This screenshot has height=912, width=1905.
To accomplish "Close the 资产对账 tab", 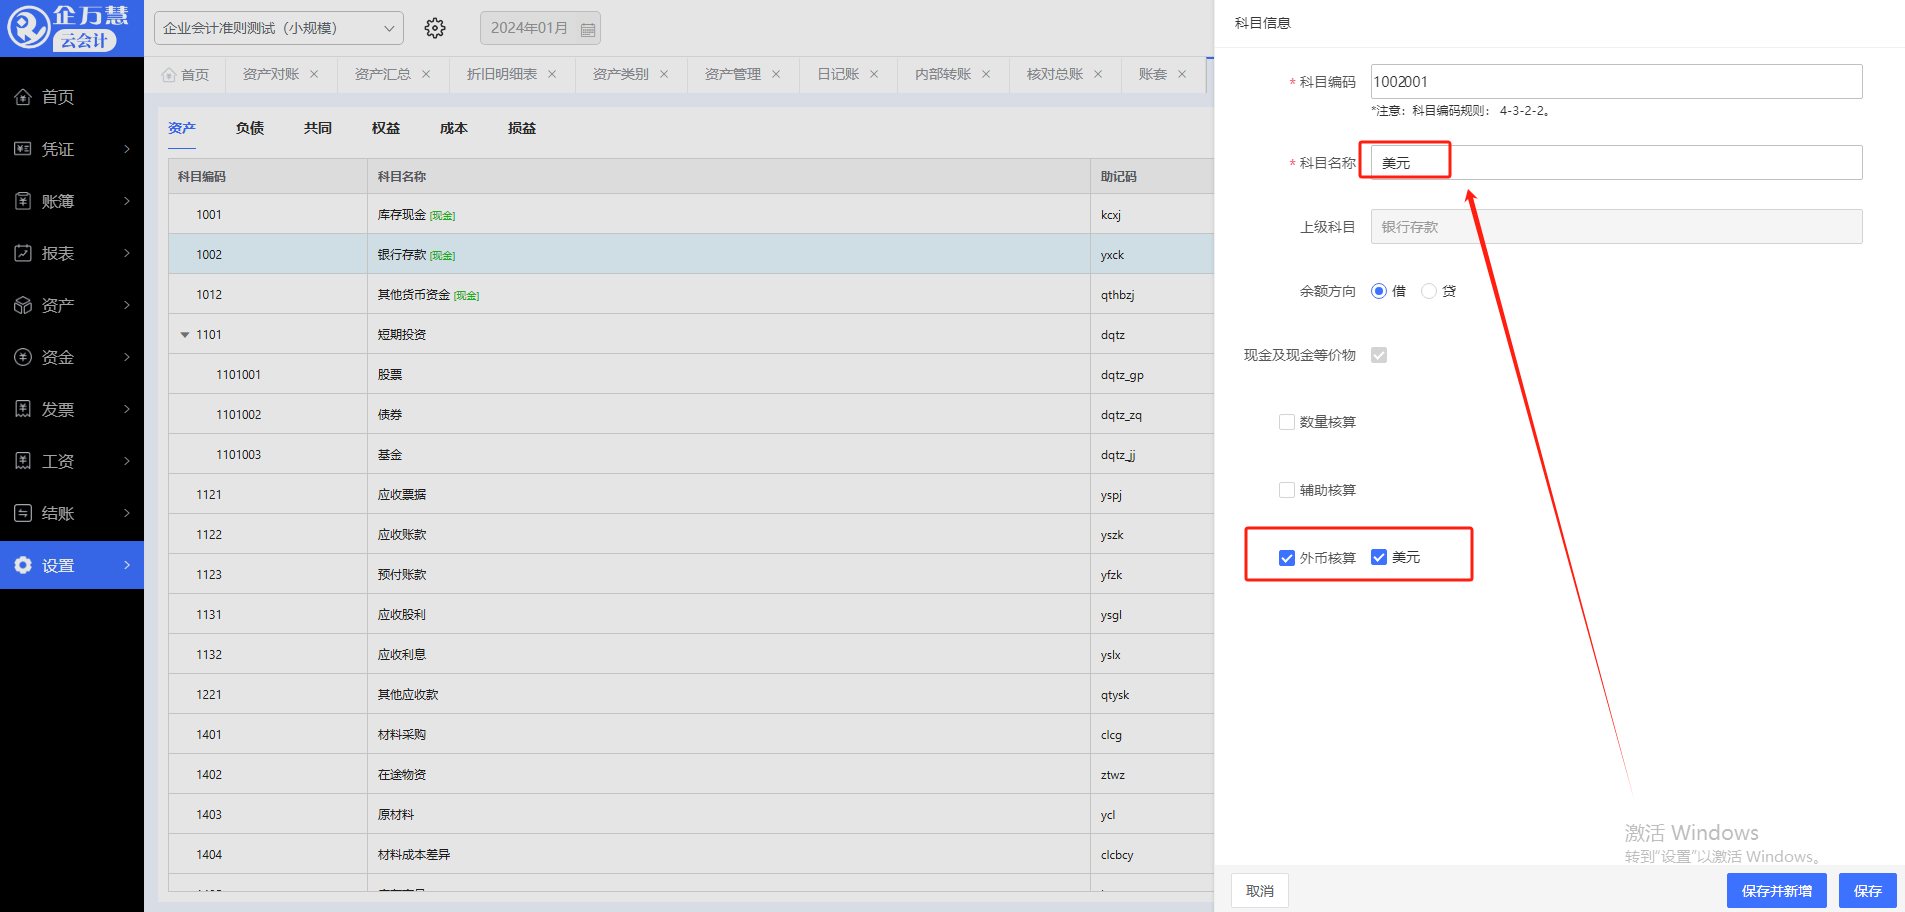I will (314, 74).
